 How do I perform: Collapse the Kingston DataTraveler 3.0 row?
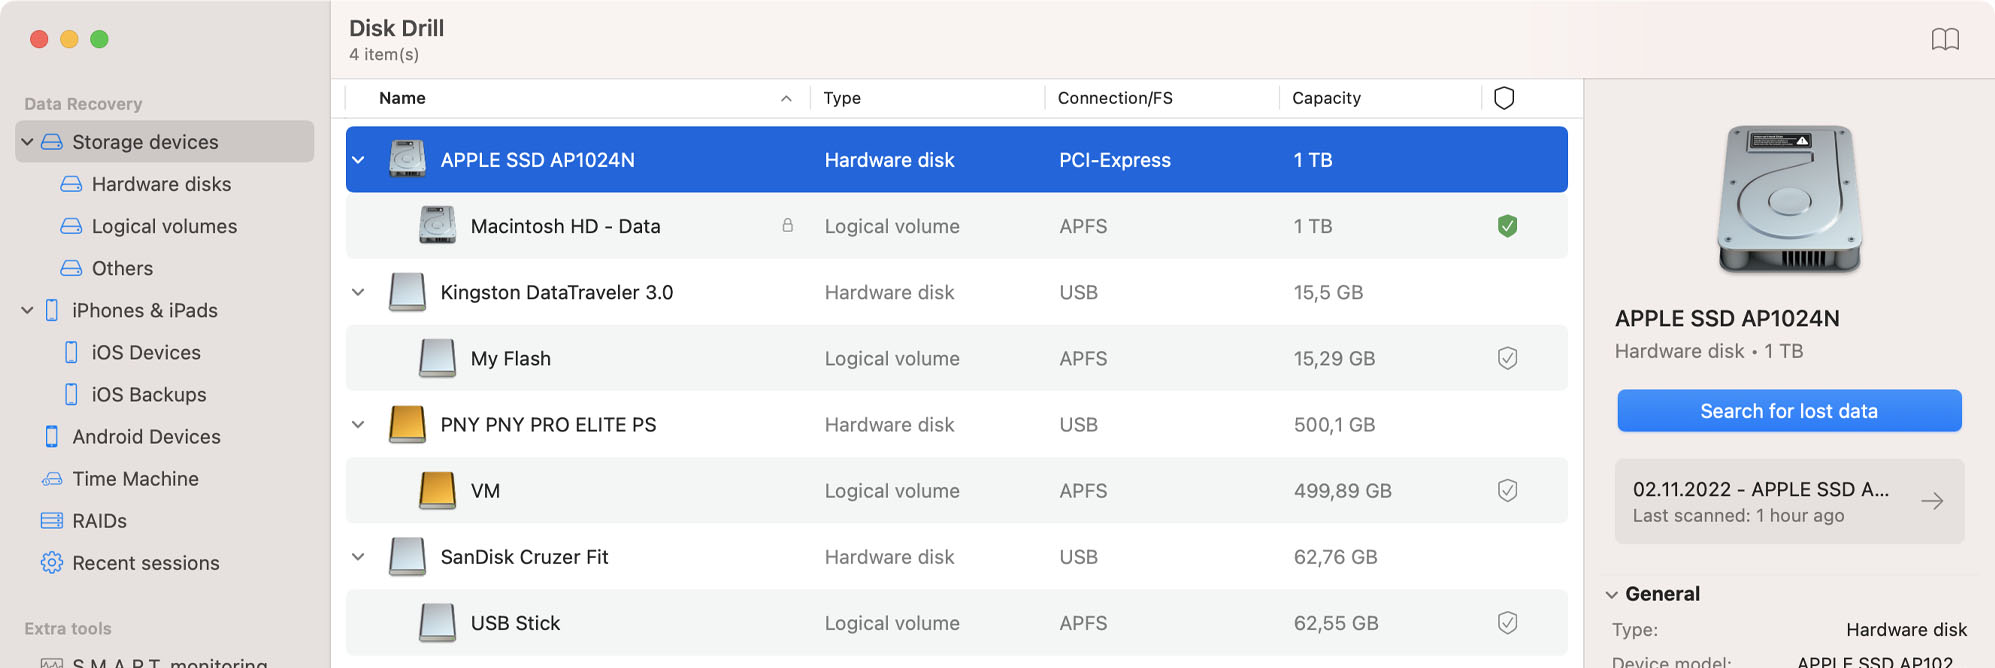[358, 292]
